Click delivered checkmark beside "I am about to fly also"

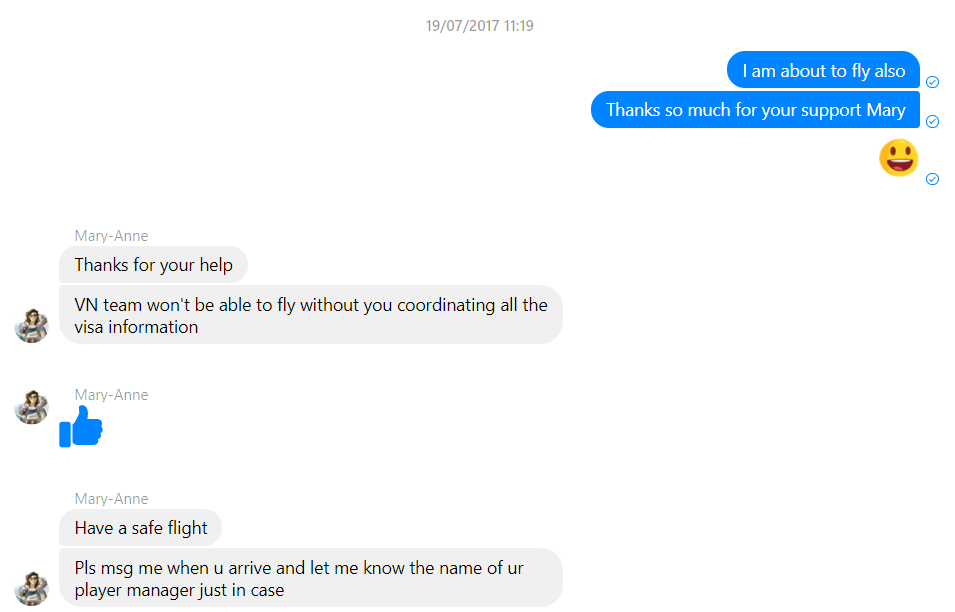click(932, 82)
